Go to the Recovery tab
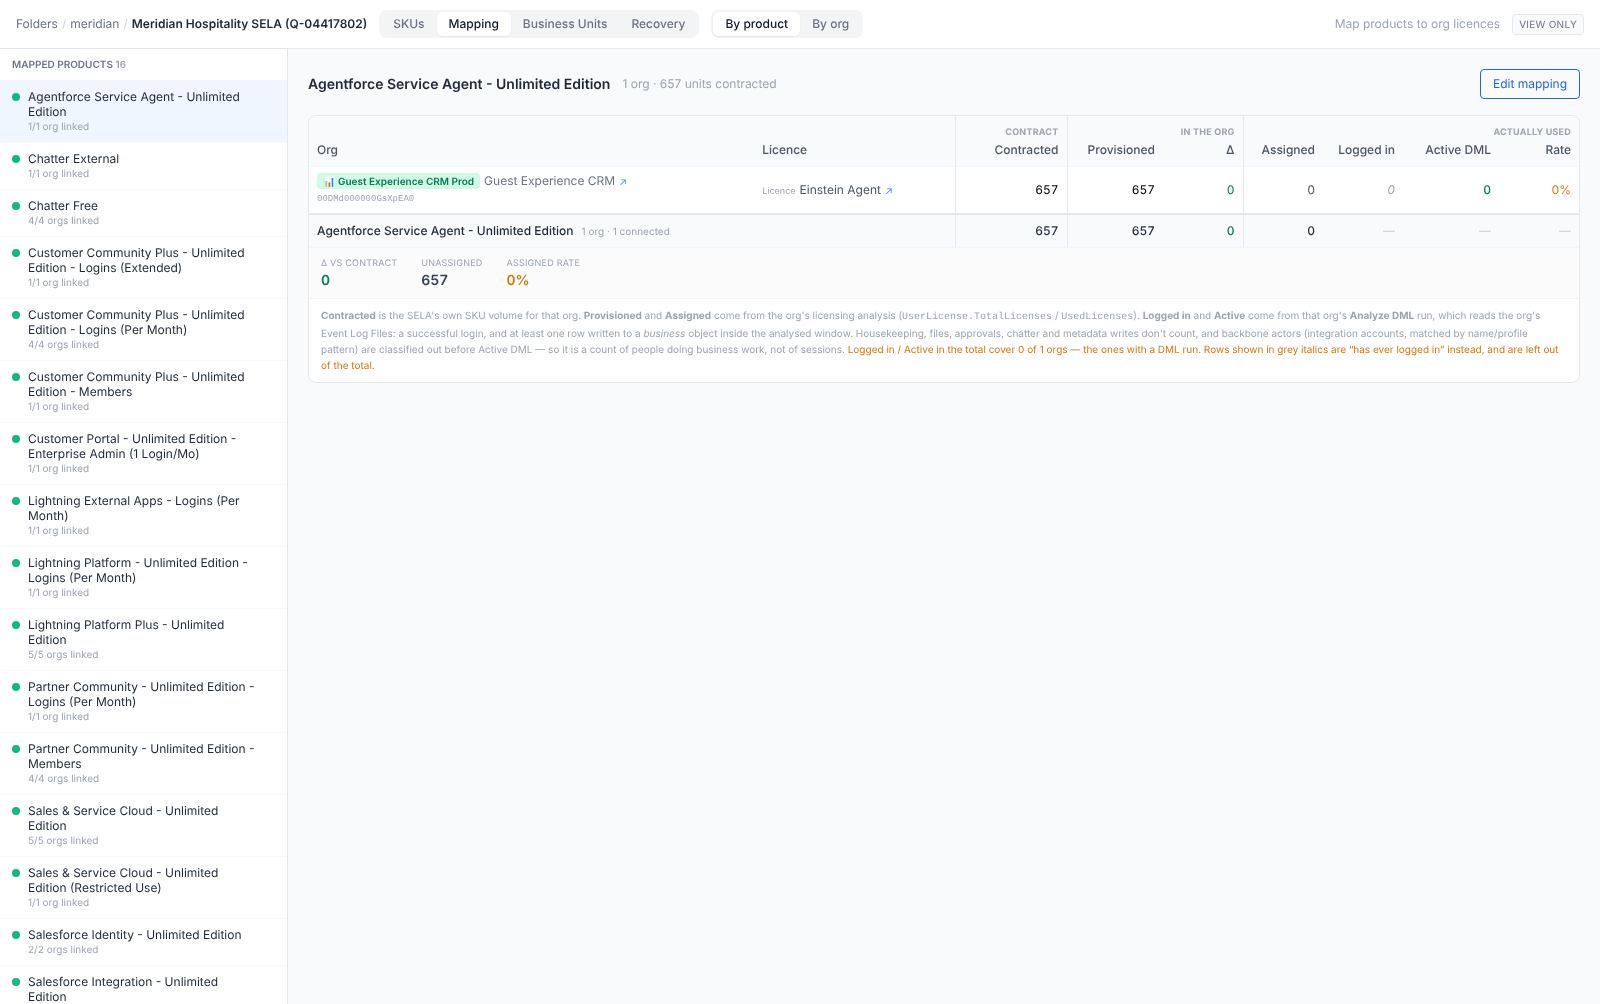The width and height of the screenshot is (1600, 1004). (658, 24)
